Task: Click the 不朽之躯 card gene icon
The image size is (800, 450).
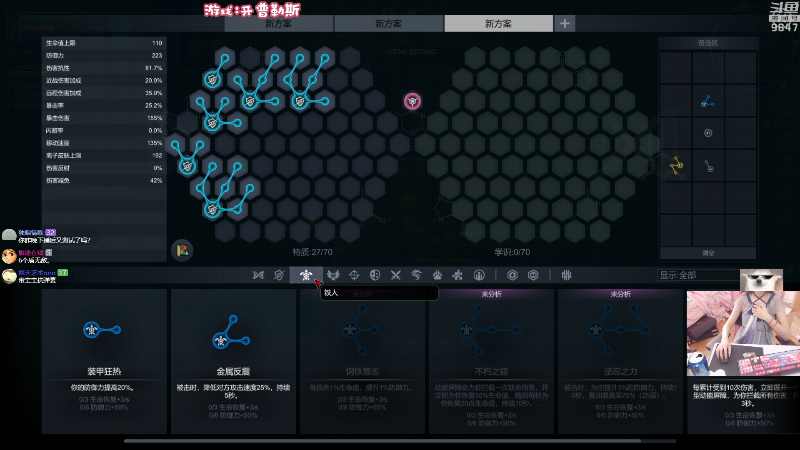Action: (489, 330)
